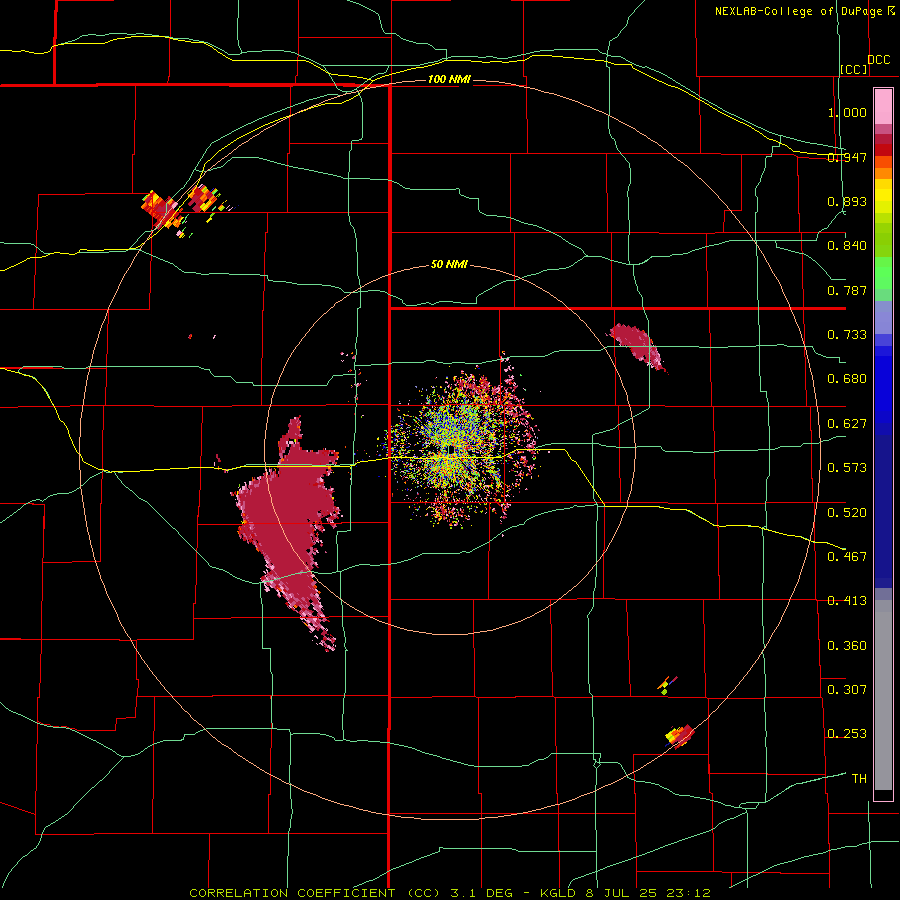Select the 0.253 scale label
Viewport: 900px width, 900px height.
point(847,734)
